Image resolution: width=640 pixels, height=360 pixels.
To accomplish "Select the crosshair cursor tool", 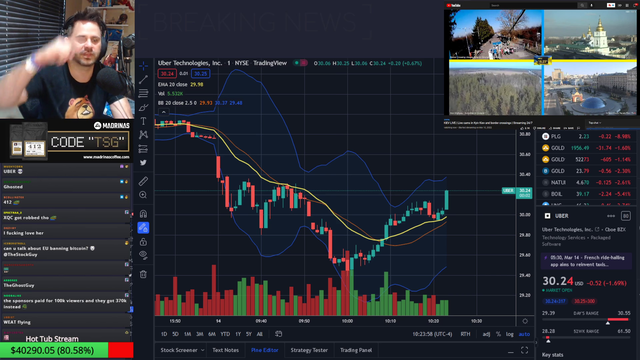I will click(x=143, y=66).
